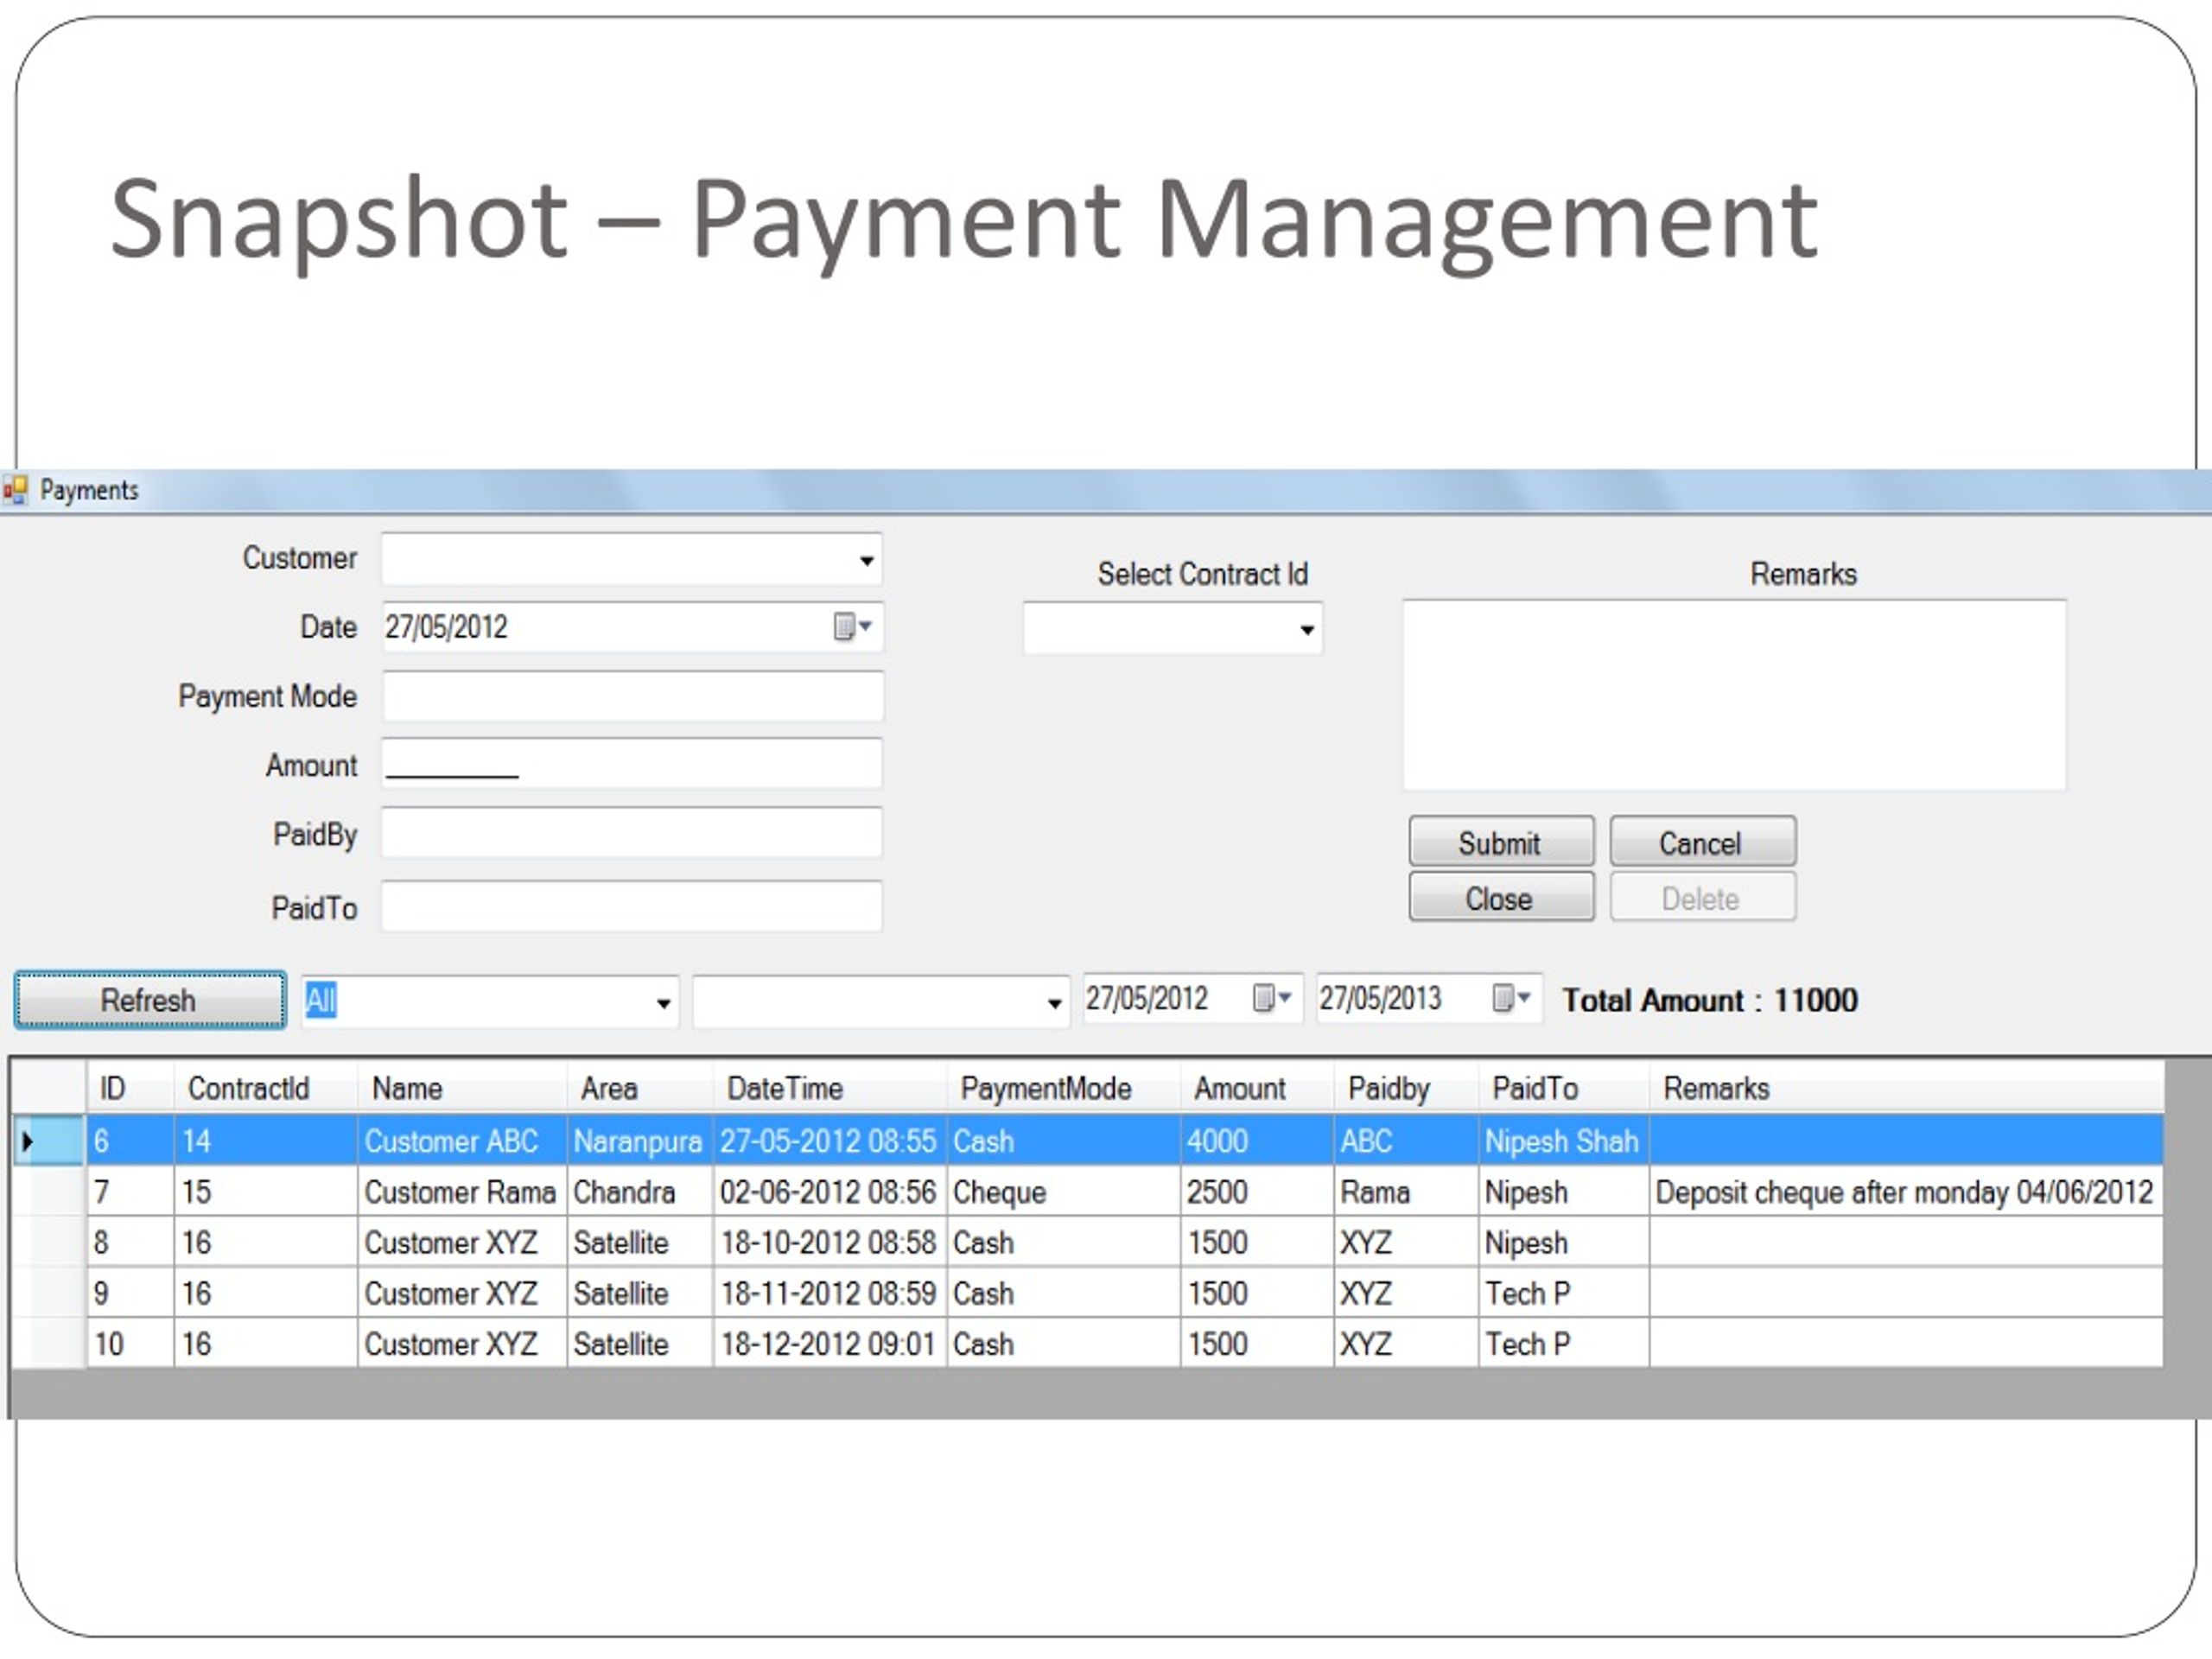Click the Cancel button
This screenshot has height=1659, width=2212.
(1702, 842)
